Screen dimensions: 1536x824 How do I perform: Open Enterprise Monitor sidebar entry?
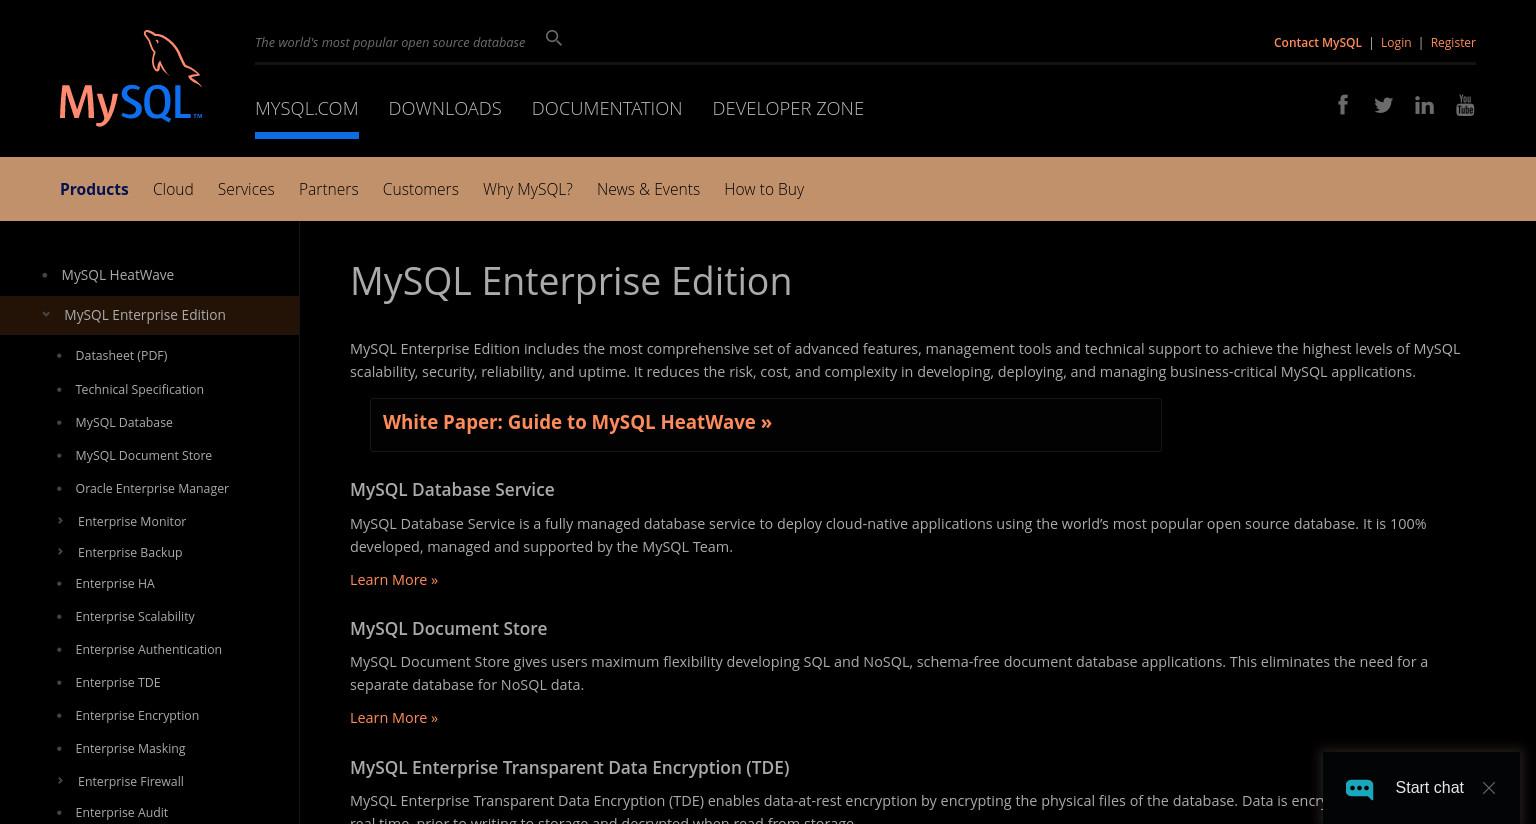131,521
